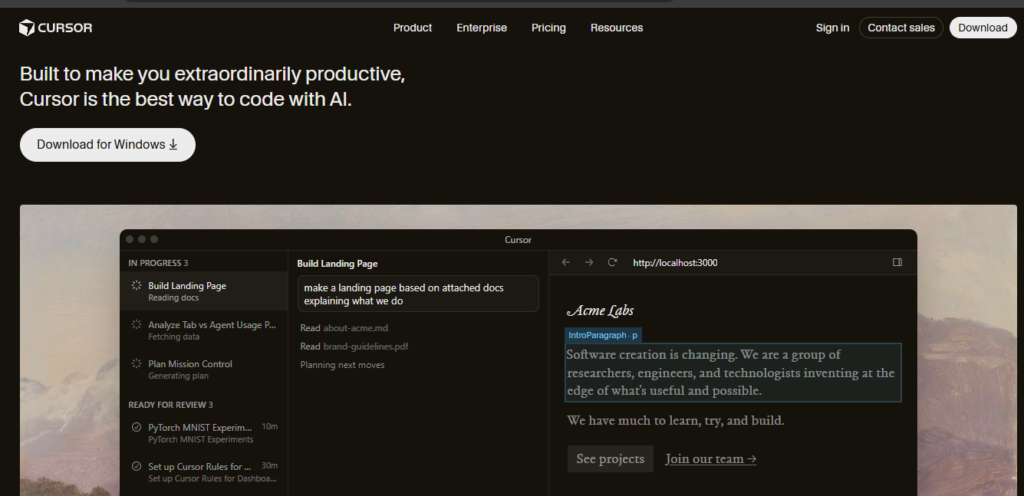The height and width of the screenshot is (496, 1024).
Task: Open the Set up Cursor Rules item
Action: tap(204, 472)
